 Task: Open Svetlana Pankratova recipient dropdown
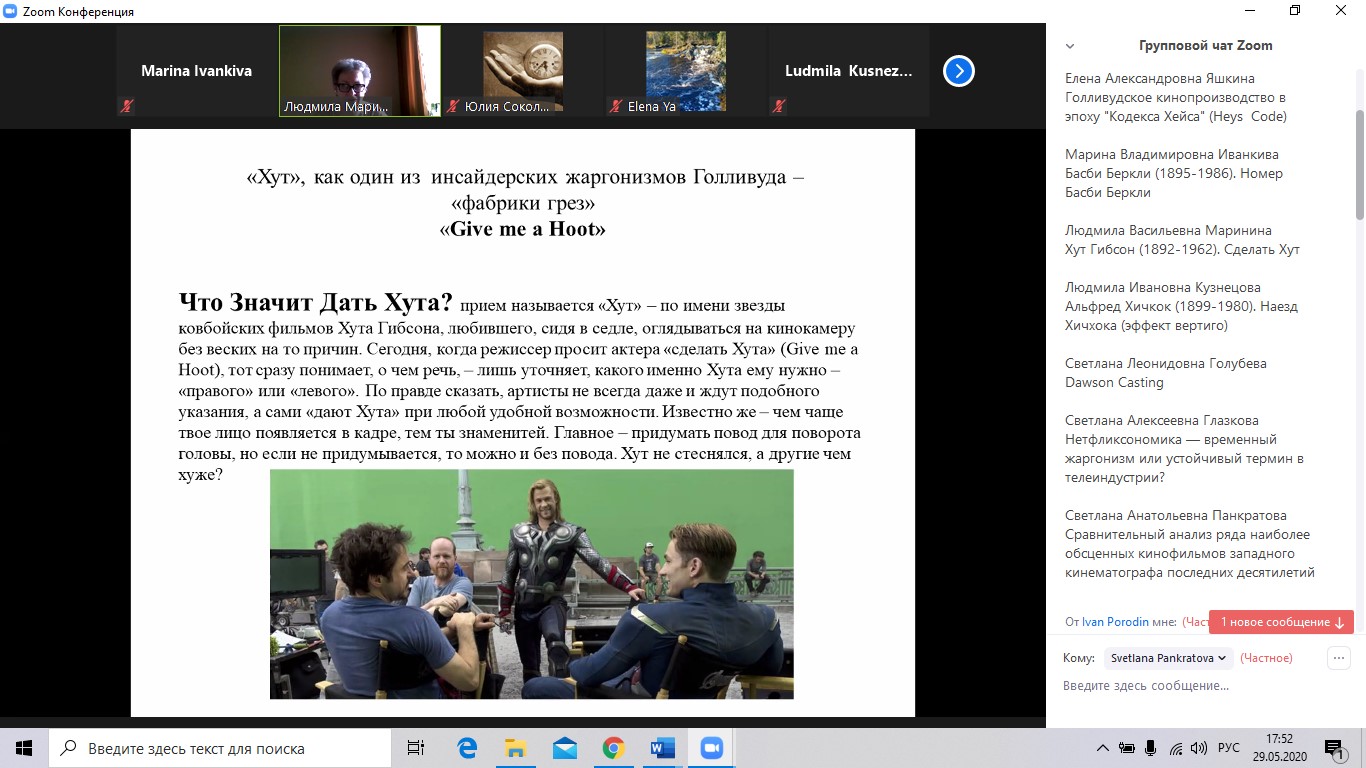click(1169, 658)
